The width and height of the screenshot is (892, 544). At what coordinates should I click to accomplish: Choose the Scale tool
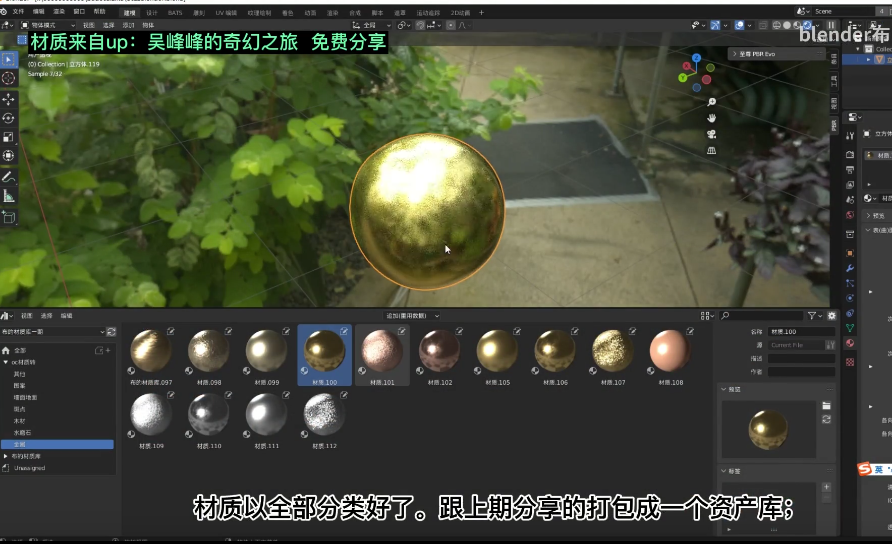9,137
